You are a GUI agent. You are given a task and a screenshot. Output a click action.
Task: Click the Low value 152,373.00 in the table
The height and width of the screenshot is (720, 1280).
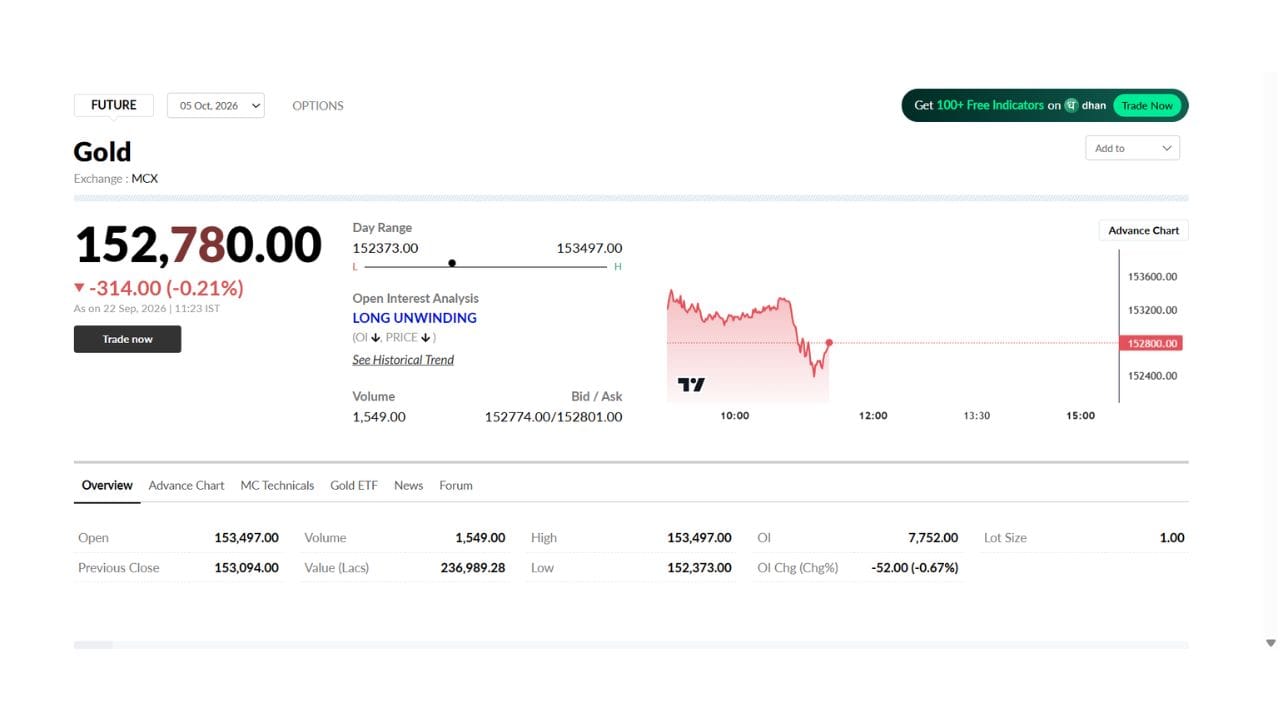[699, 568]
